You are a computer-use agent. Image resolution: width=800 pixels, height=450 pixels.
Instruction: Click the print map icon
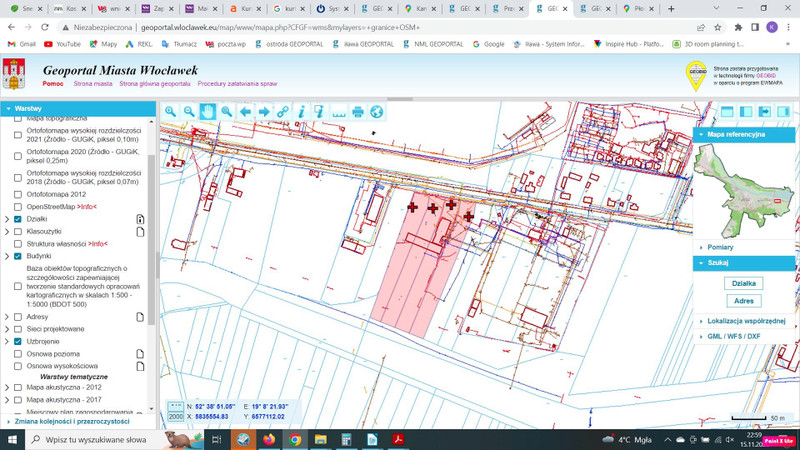(x=358, y=112)
